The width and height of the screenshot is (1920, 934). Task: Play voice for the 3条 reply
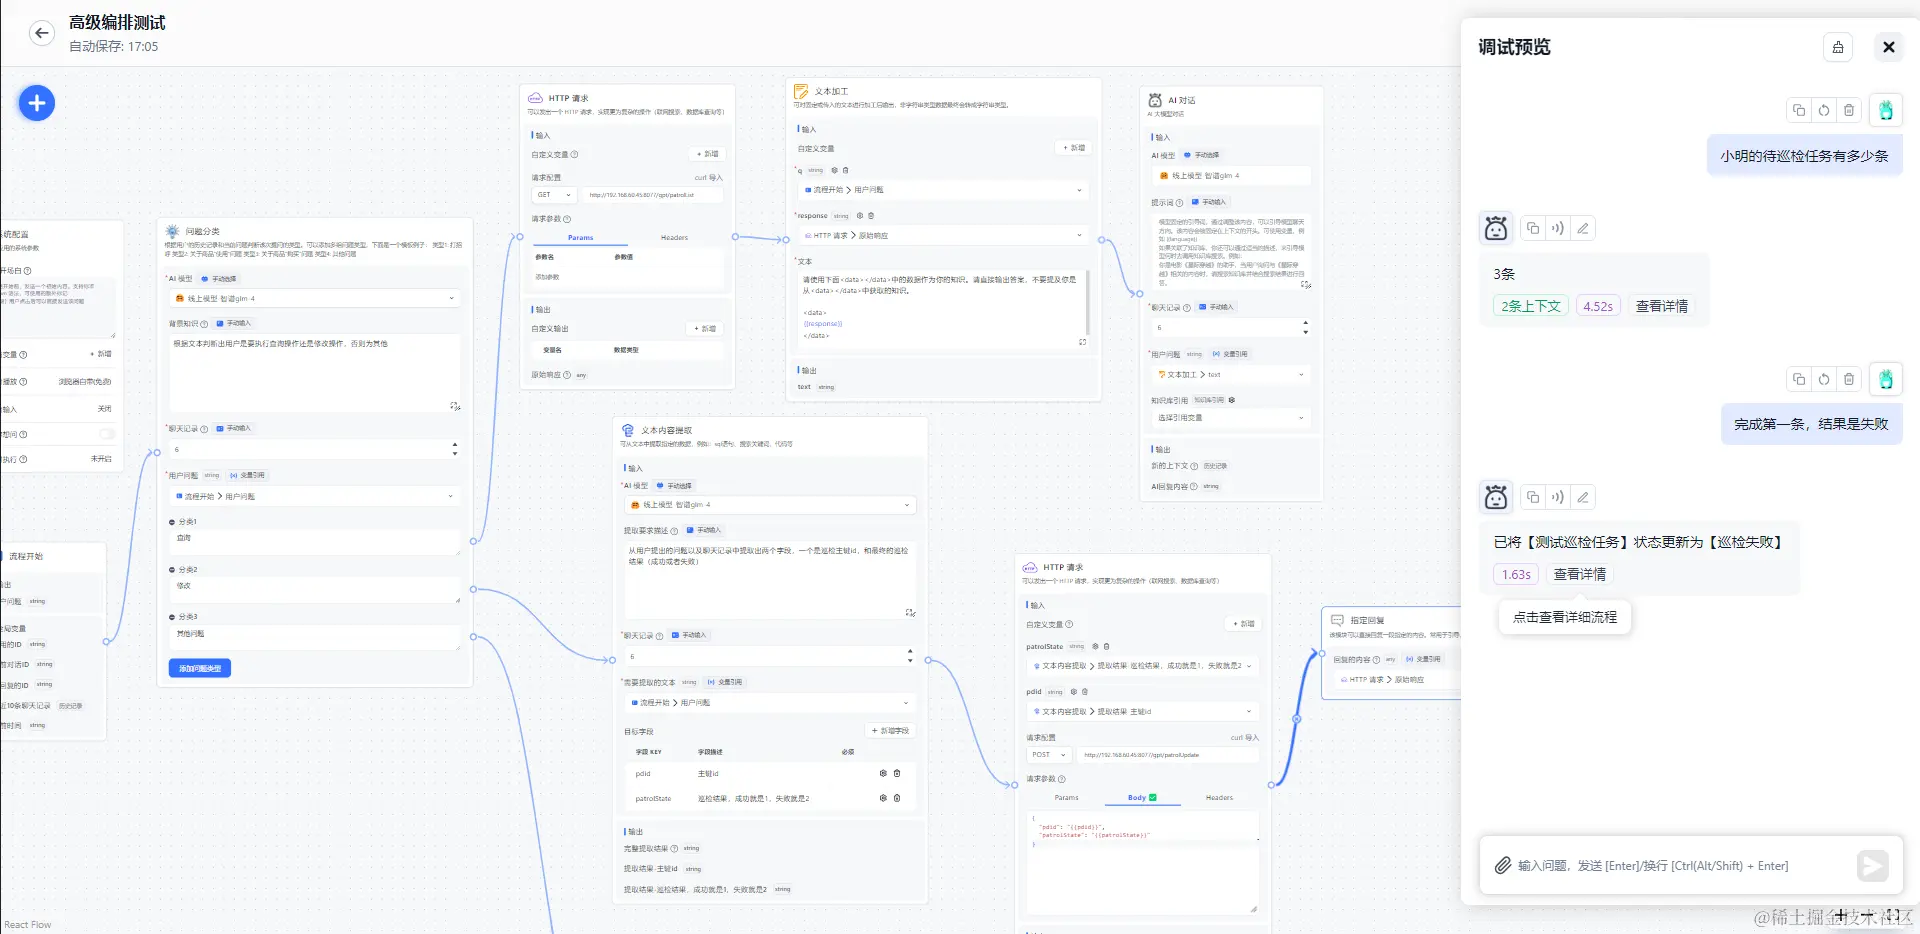[1558, 229]
